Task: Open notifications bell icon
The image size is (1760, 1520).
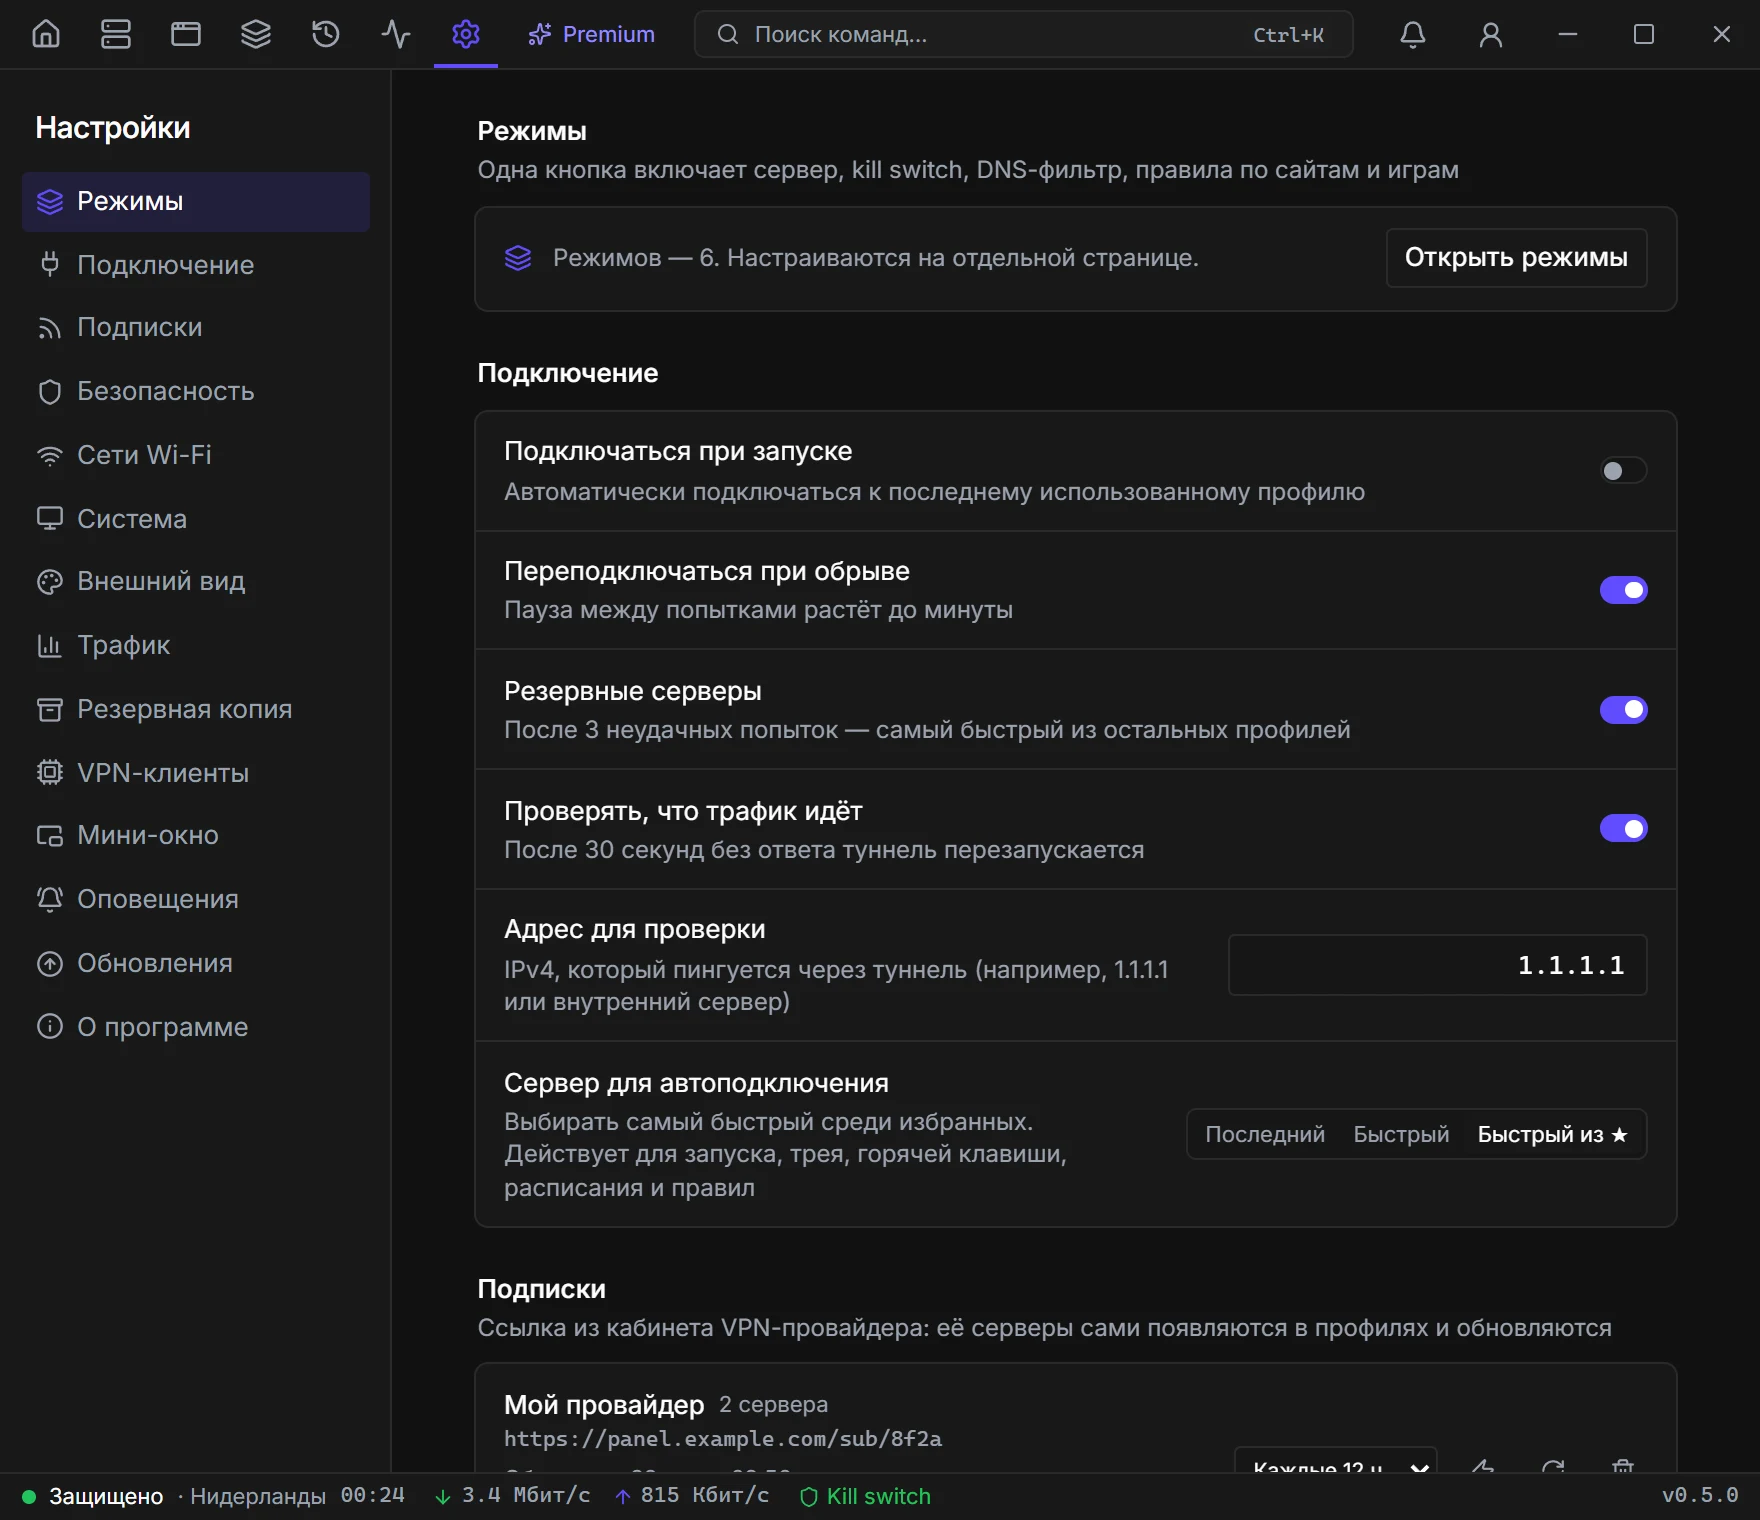Action: [x=1412, y=34]
